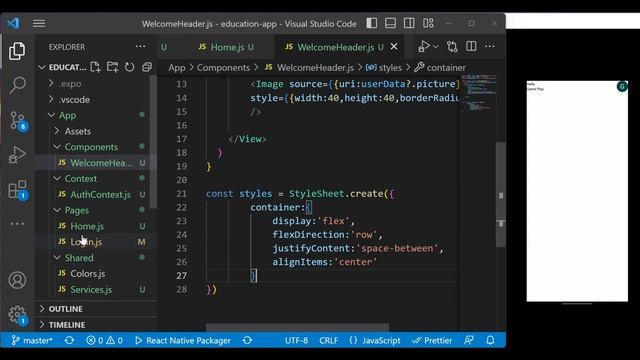Toggle secondary side bar visibility

(x=409, y=23)
